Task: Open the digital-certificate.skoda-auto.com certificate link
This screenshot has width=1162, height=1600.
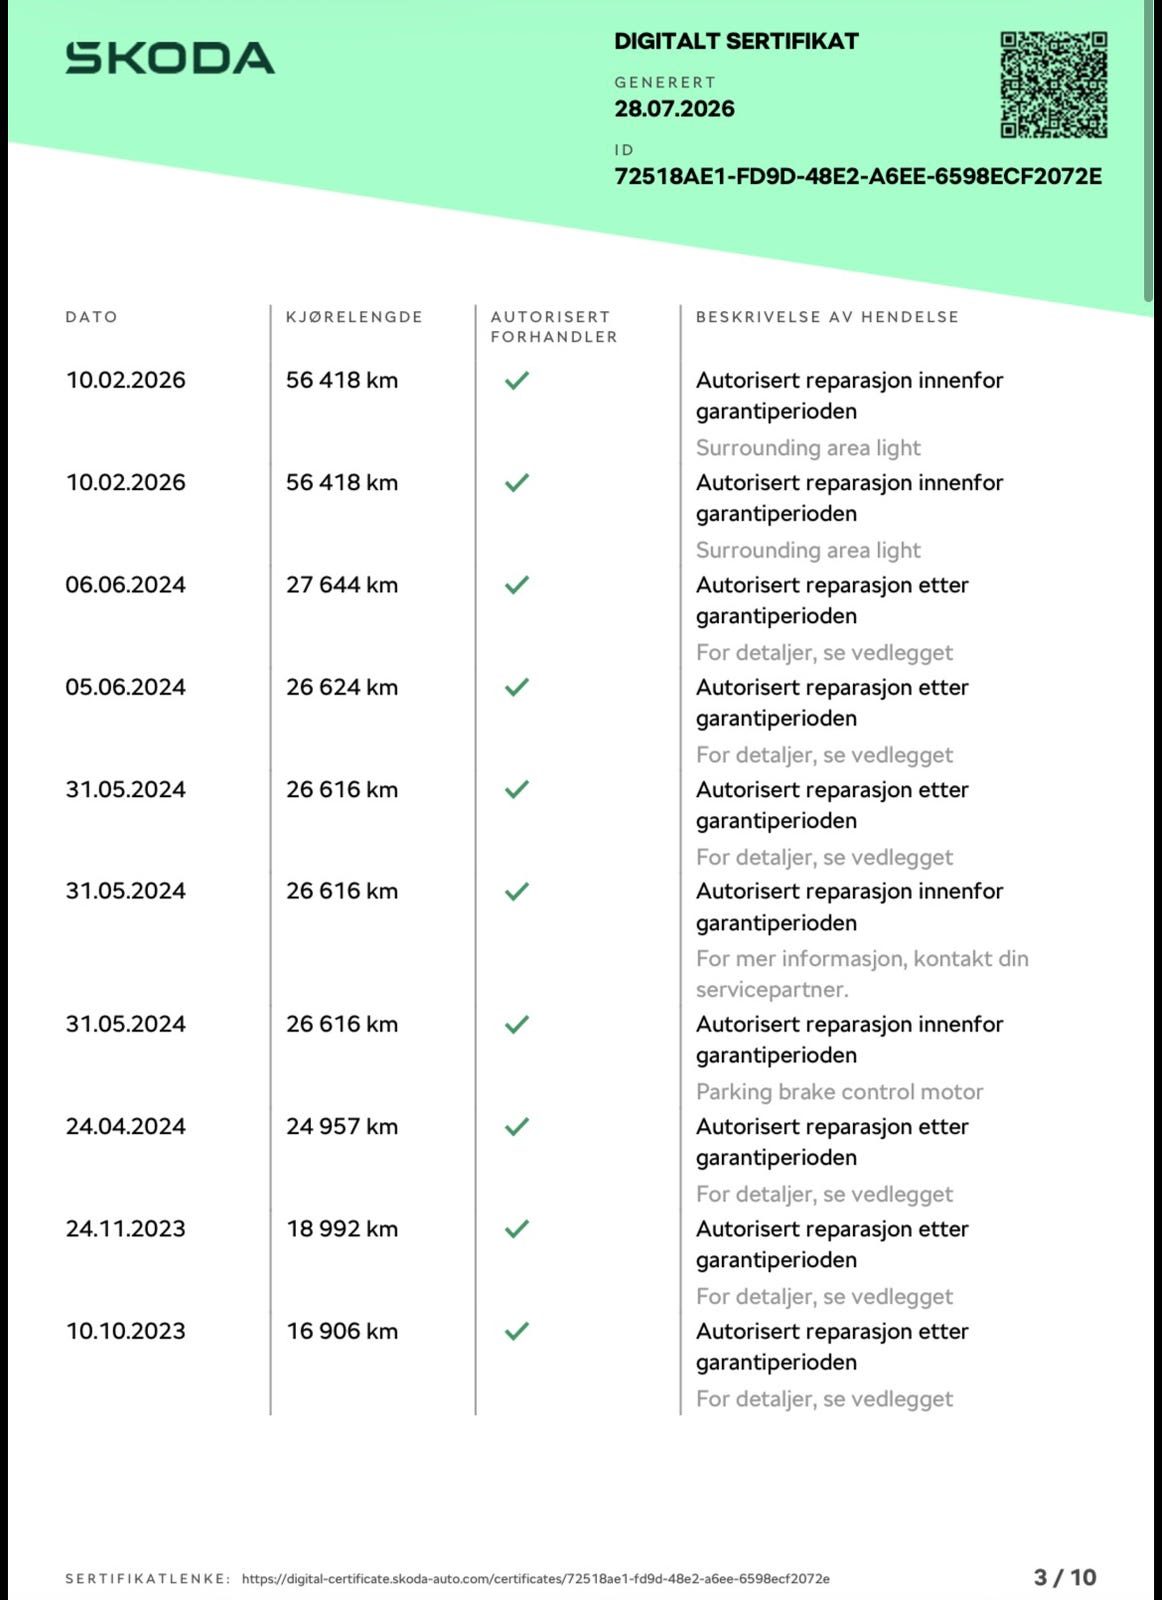Action: (535, 1578)
